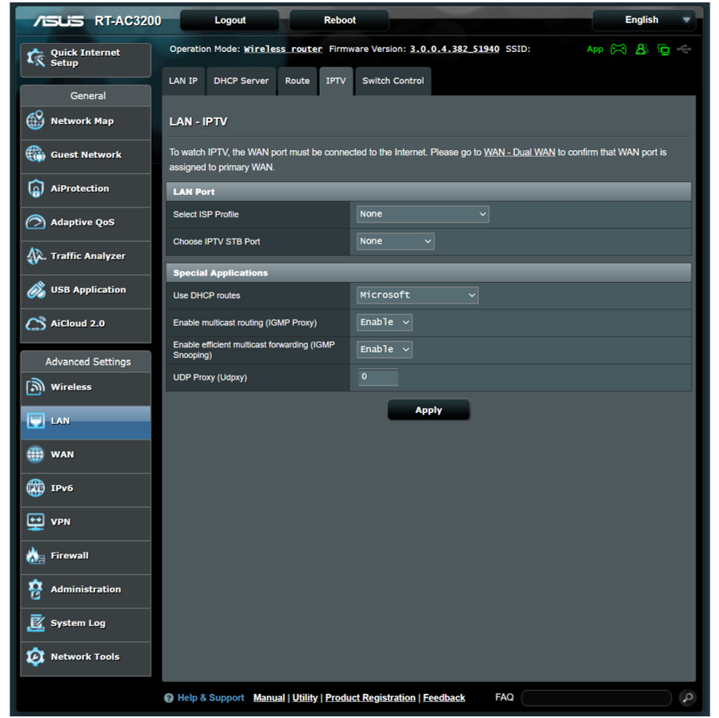719x718 pixels.
Task: Open the Choose IPTV STB Port dropdown
Action: click(x=396, y=241)
